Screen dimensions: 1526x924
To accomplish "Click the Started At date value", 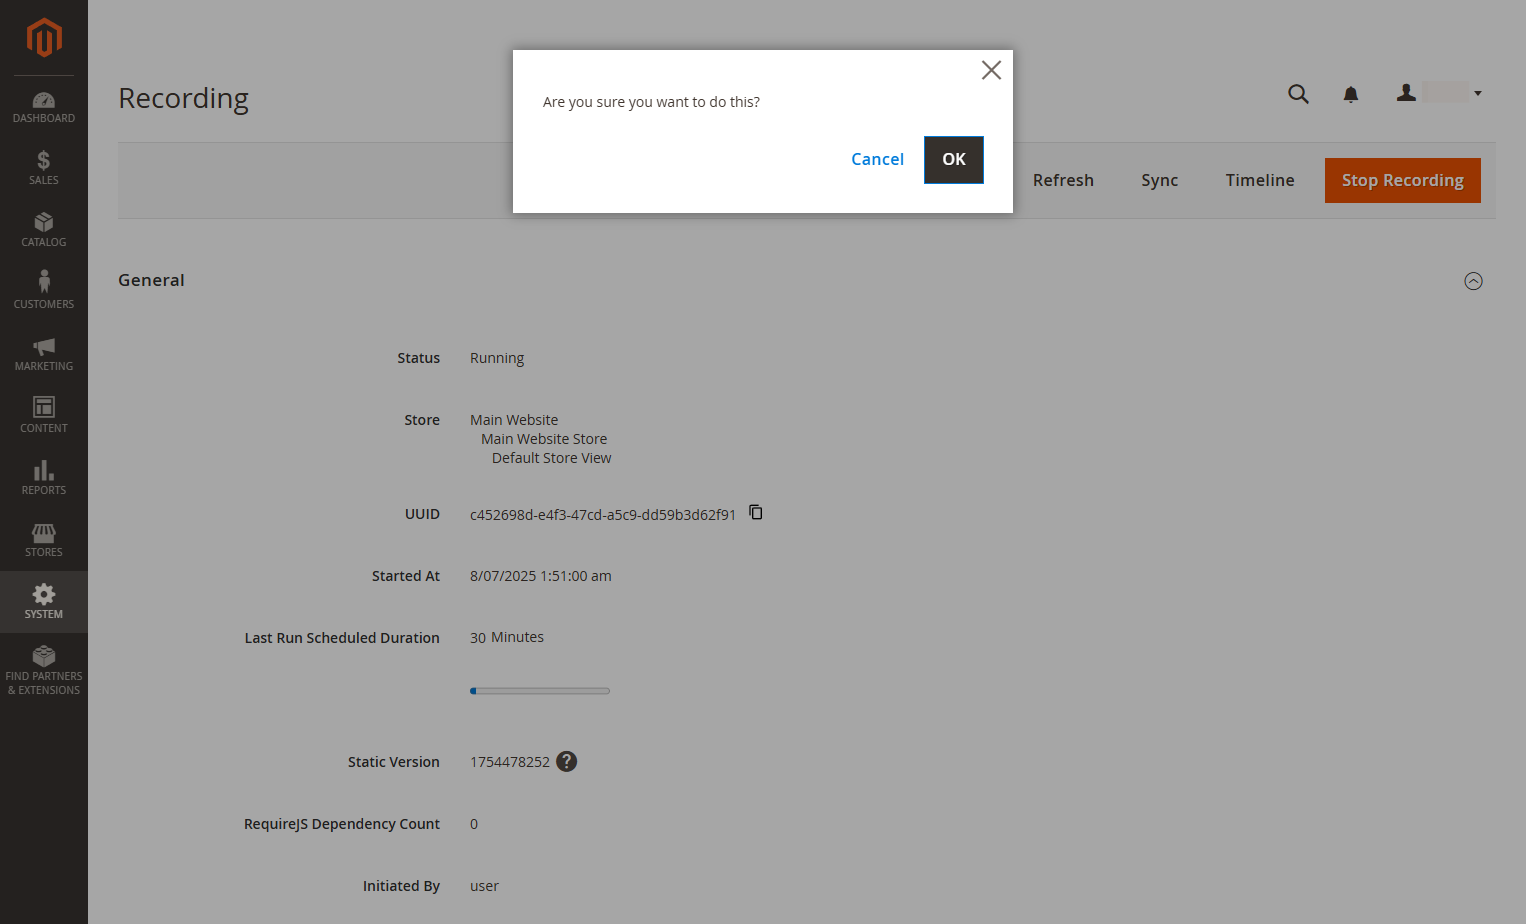I will [541, 576].
